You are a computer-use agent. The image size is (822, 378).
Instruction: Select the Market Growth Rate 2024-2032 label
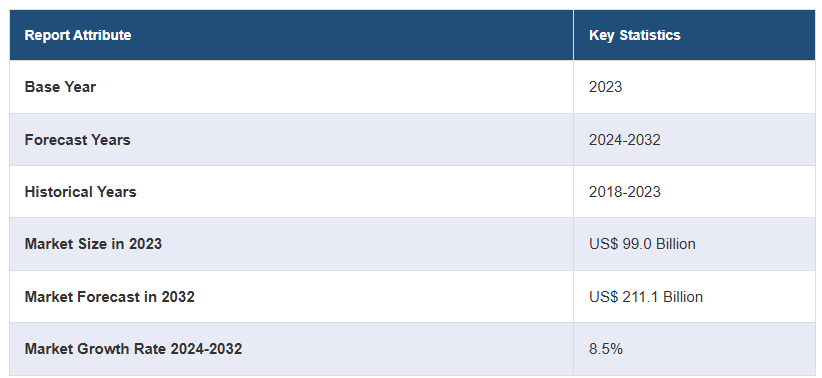point(133,349)
